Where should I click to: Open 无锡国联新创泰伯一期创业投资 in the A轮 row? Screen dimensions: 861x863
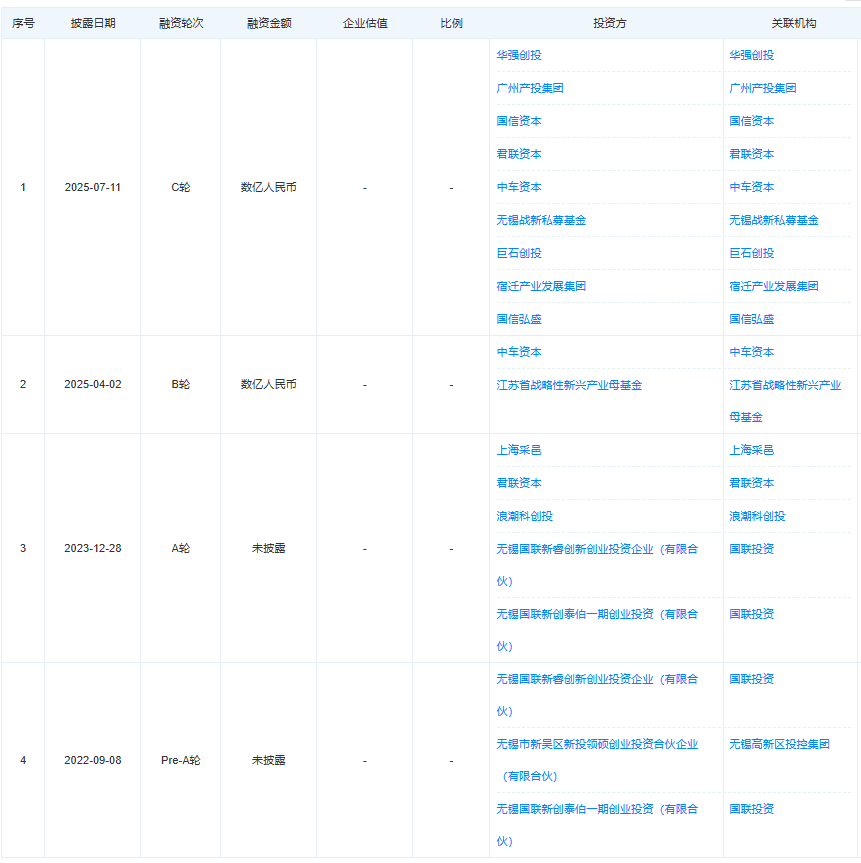tap(597, 630)
